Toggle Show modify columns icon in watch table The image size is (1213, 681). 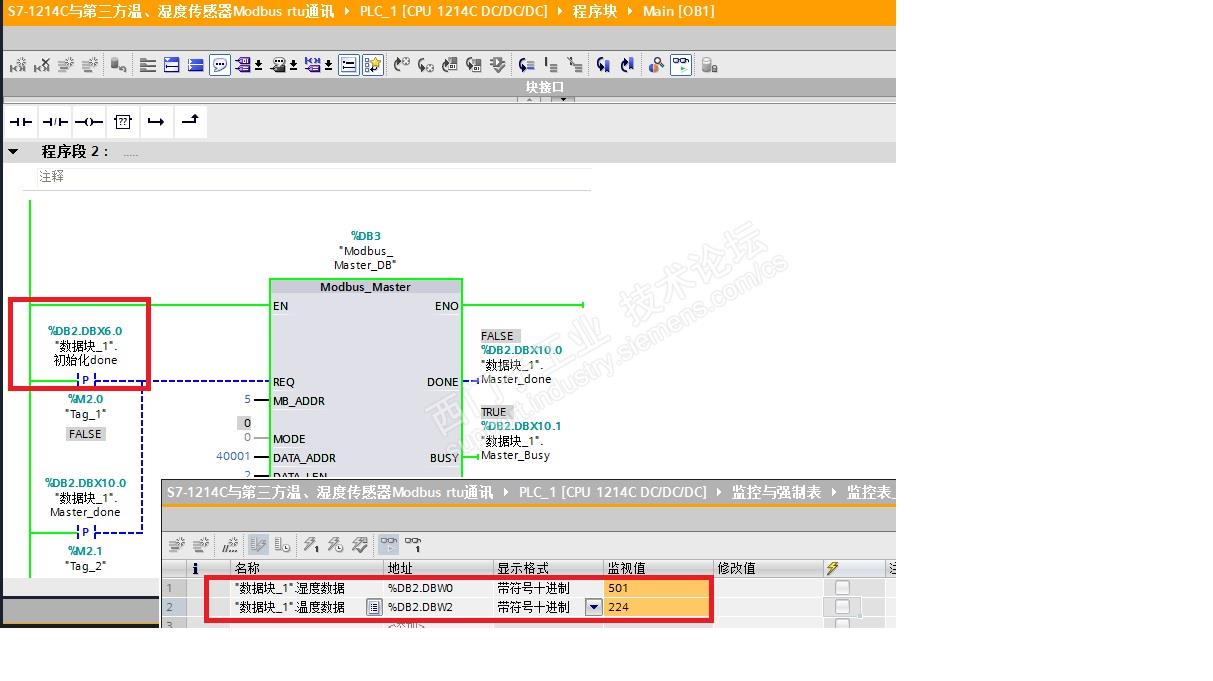pyautogui.click(x=258, y=545)
